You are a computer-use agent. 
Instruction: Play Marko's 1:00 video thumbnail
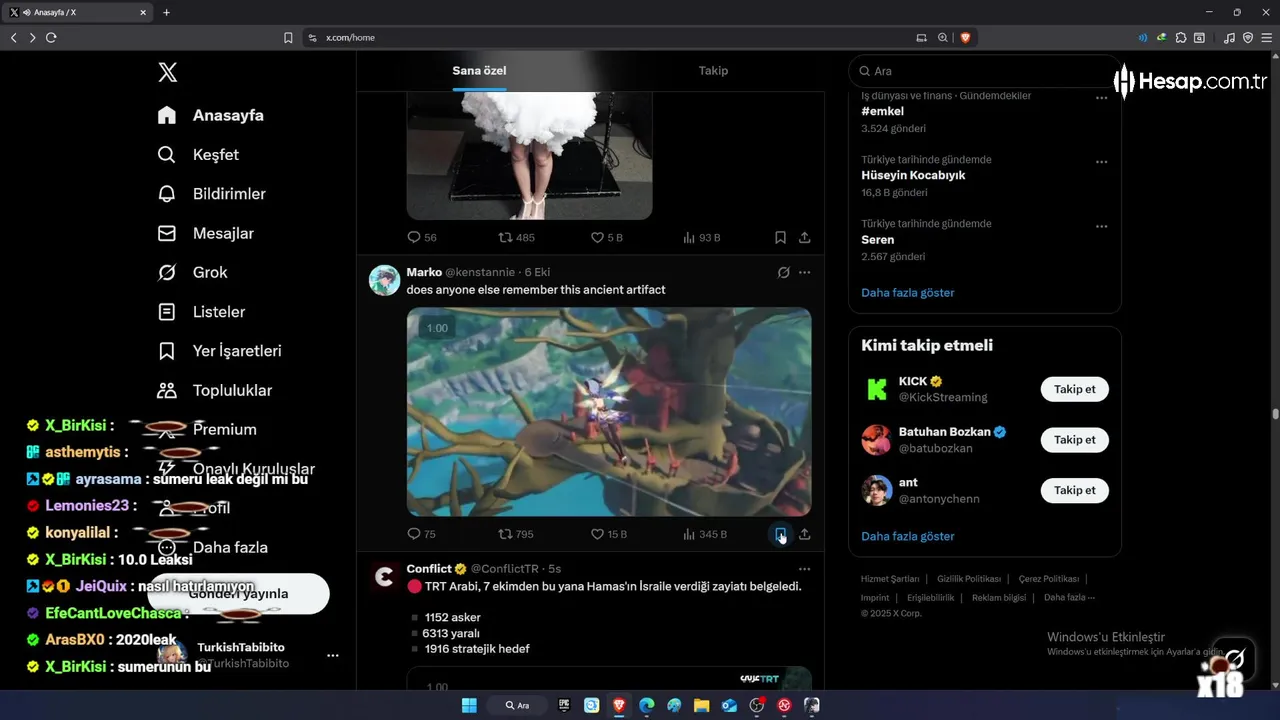(x=608, y=411)
